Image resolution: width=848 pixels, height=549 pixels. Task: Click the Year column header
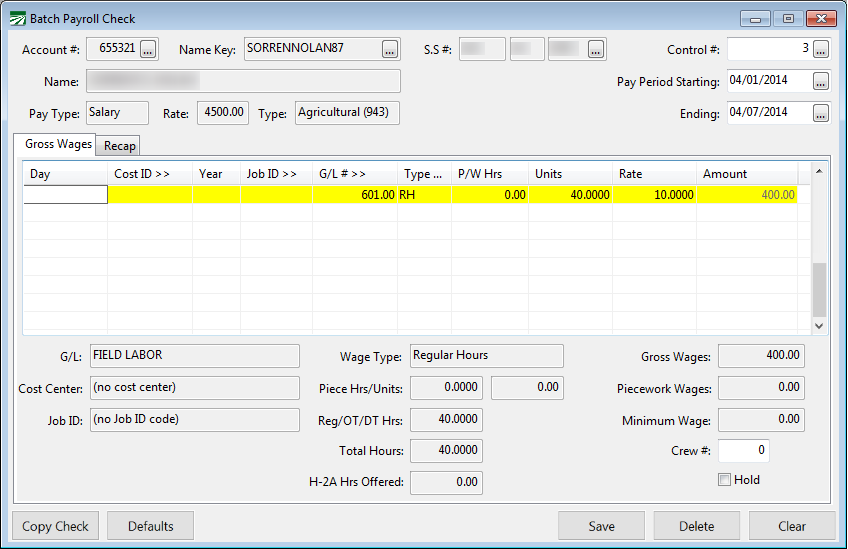216,174
